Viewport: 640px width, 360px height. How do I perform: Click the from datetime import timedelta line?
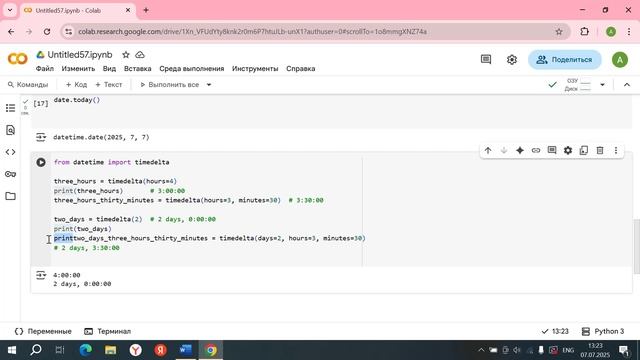point(111,162)
